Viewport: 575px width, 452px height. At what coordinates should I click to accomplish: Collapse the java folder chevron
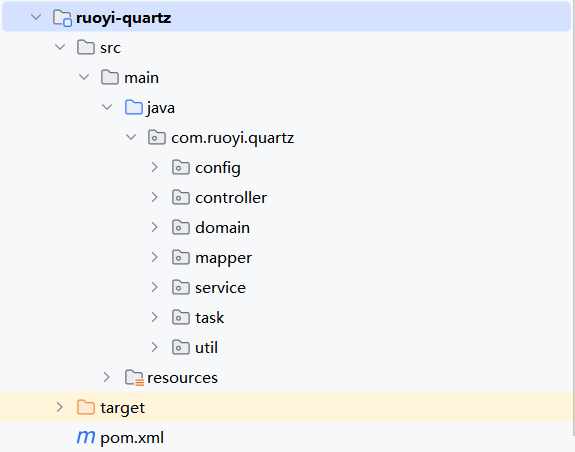107,107
